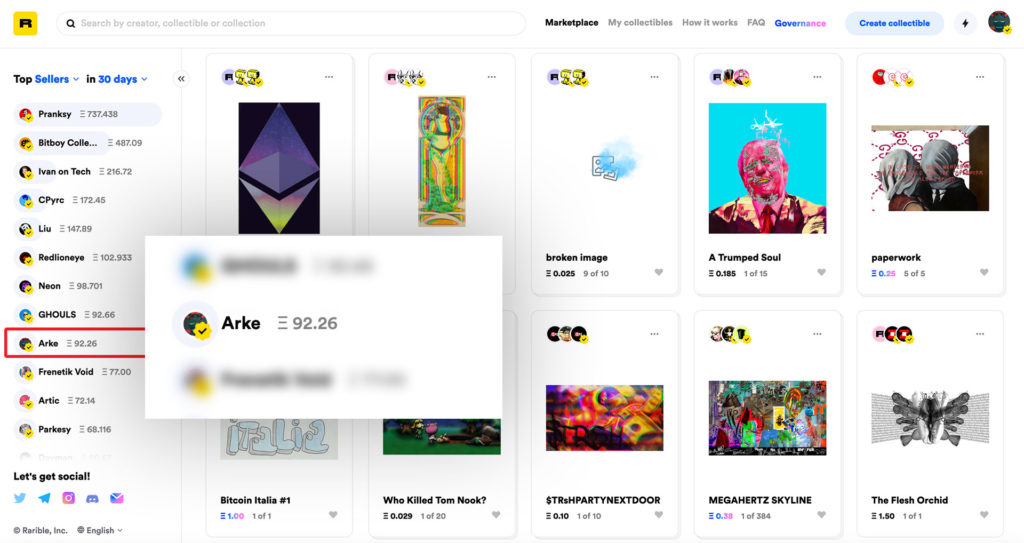1024x543 pixels.
Task: Open the English language selector
Action: point(100,530)
